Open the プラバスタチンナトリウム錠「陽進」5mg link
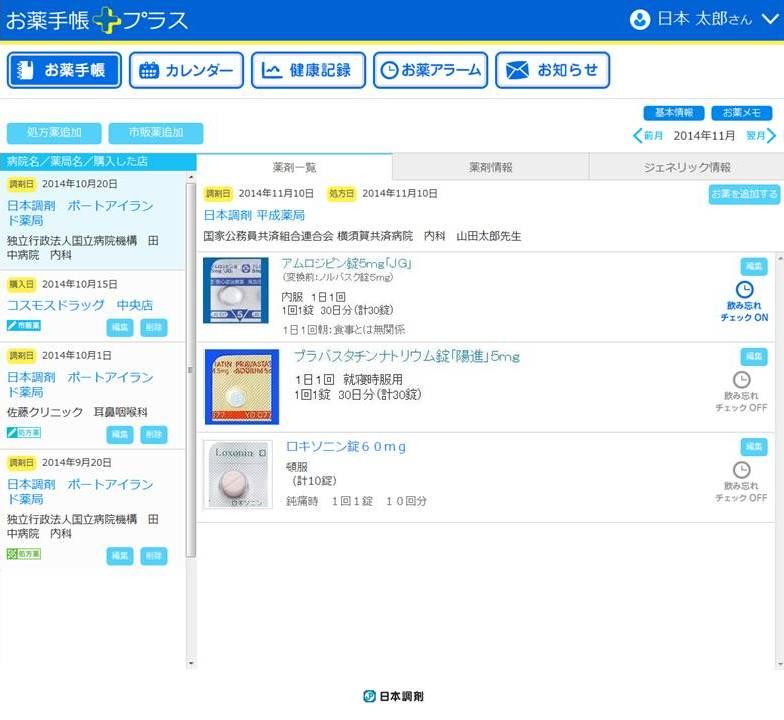This screenshot has height=720, width=784. 406,356
